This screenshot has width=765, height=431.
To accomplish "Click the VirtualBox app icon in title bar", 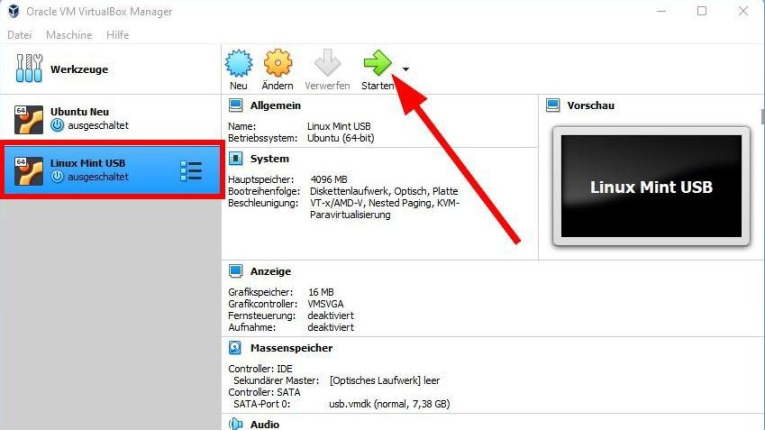I will 14,11.
